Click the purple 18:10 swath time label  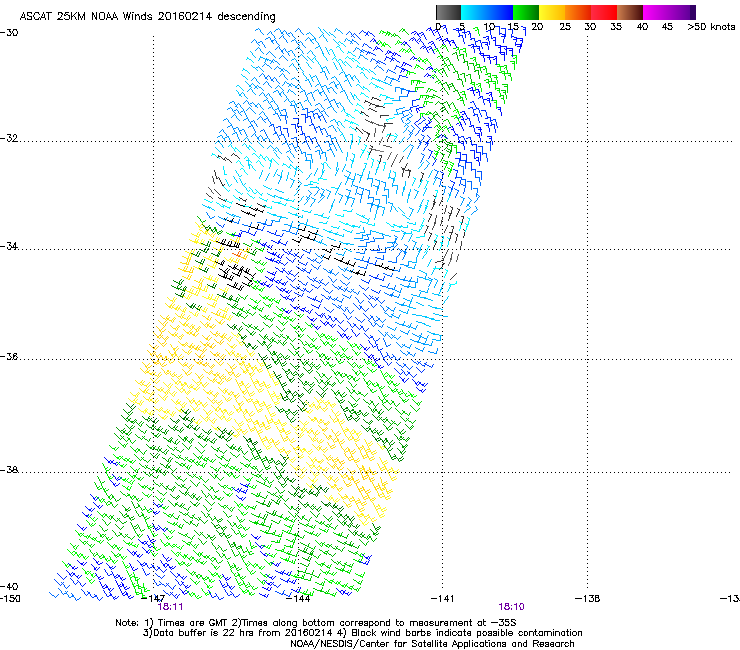coord(512,607)
